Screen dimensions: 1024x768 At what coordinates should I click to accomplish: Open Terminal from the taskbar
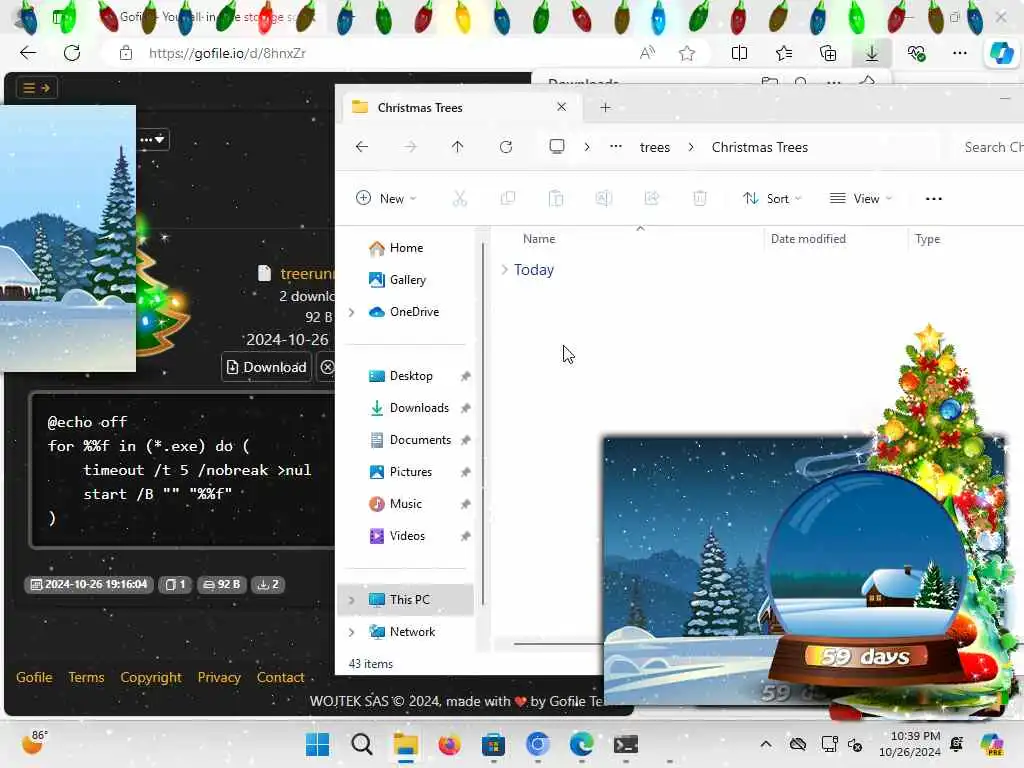click(625, 744)
